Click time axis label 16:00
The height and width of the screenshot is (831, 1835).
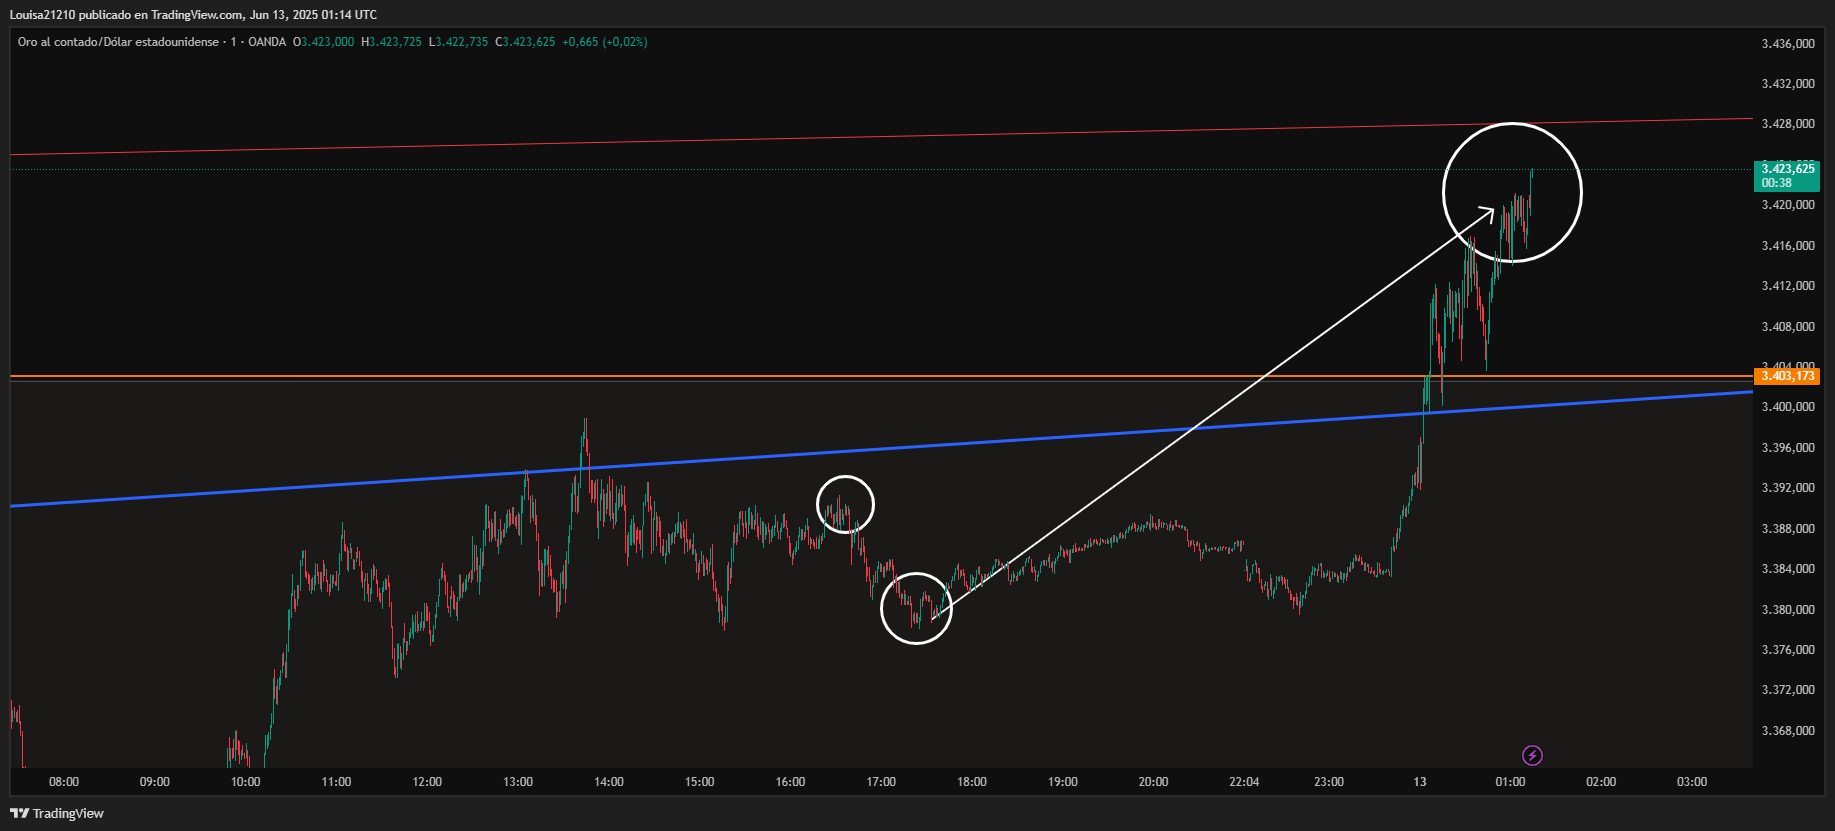790,782
